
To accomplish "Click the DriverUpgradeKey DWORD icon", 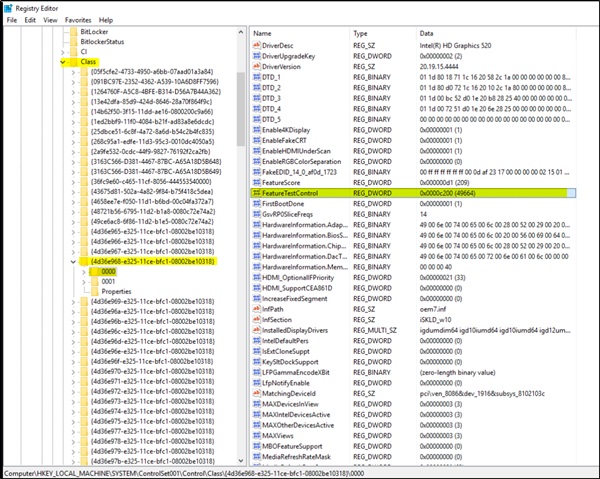I will coord(256,56).
